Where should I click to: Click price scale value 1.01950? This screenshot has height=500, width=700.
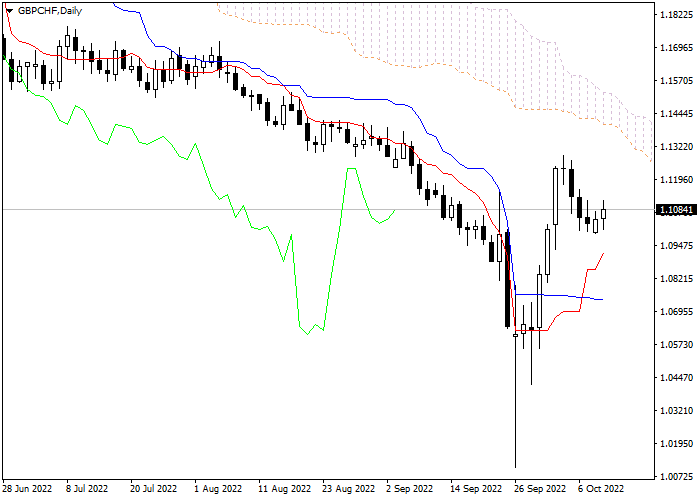[676, 444]
